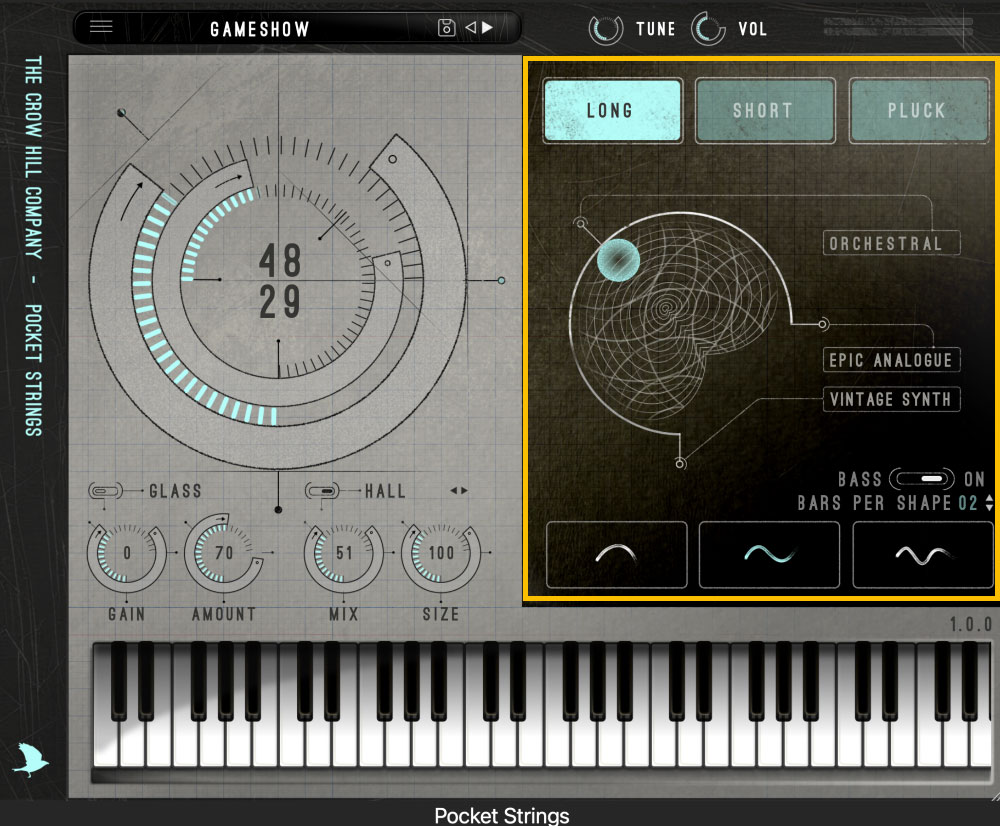1000x826 pixels.
Task: Choose the cyan sine wave shape
Action: pos(769,554)
